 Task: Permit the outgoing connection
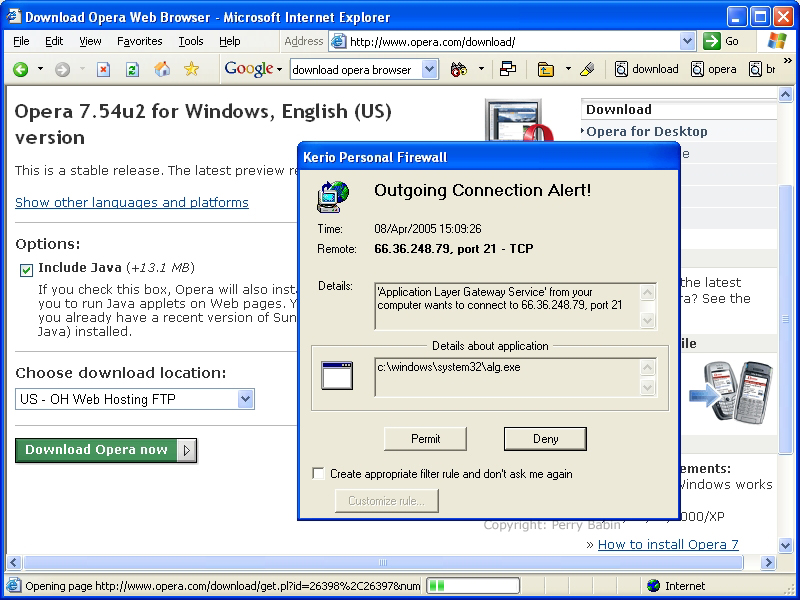point(426,439)
